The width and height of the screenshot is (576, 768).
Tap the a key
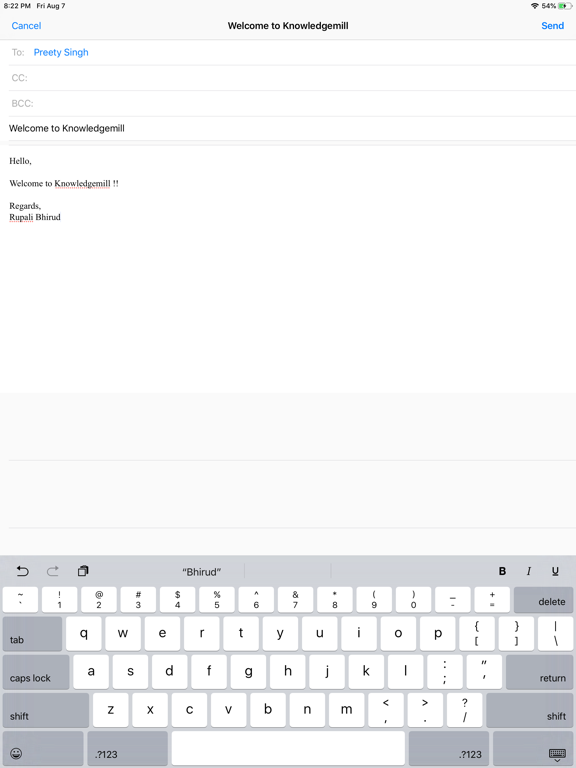click(x=91, y=672)
